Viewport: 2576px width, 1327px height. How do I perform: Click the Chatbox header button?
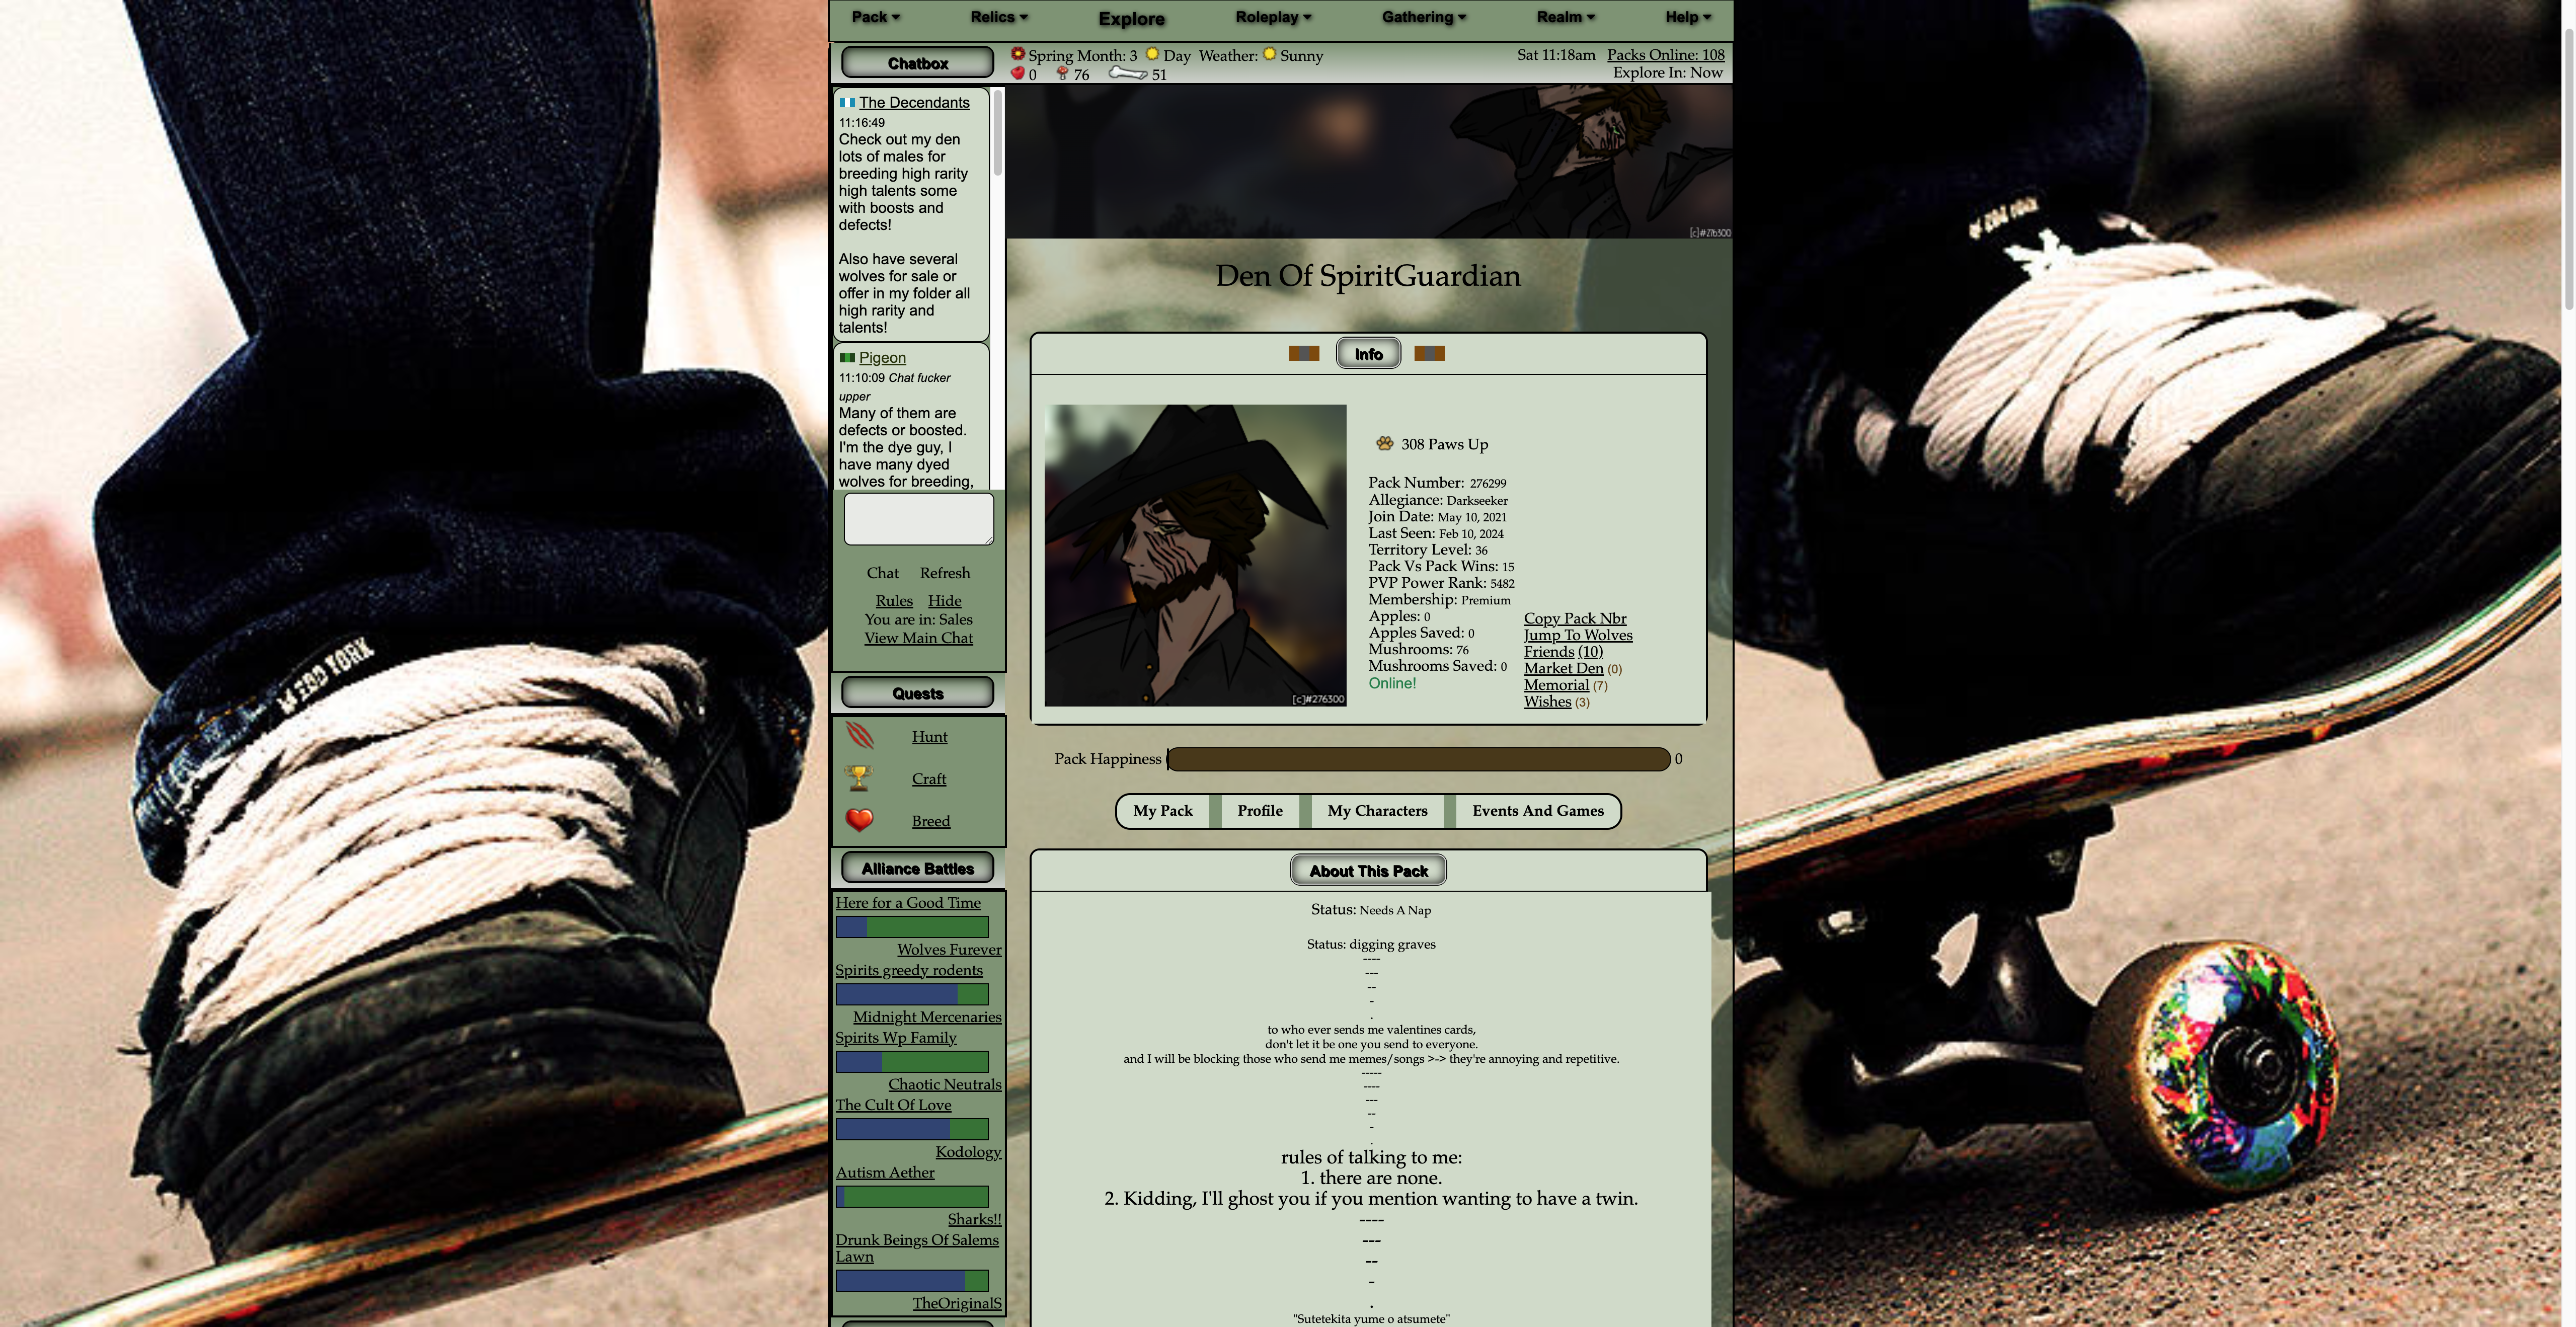(917, 63)
